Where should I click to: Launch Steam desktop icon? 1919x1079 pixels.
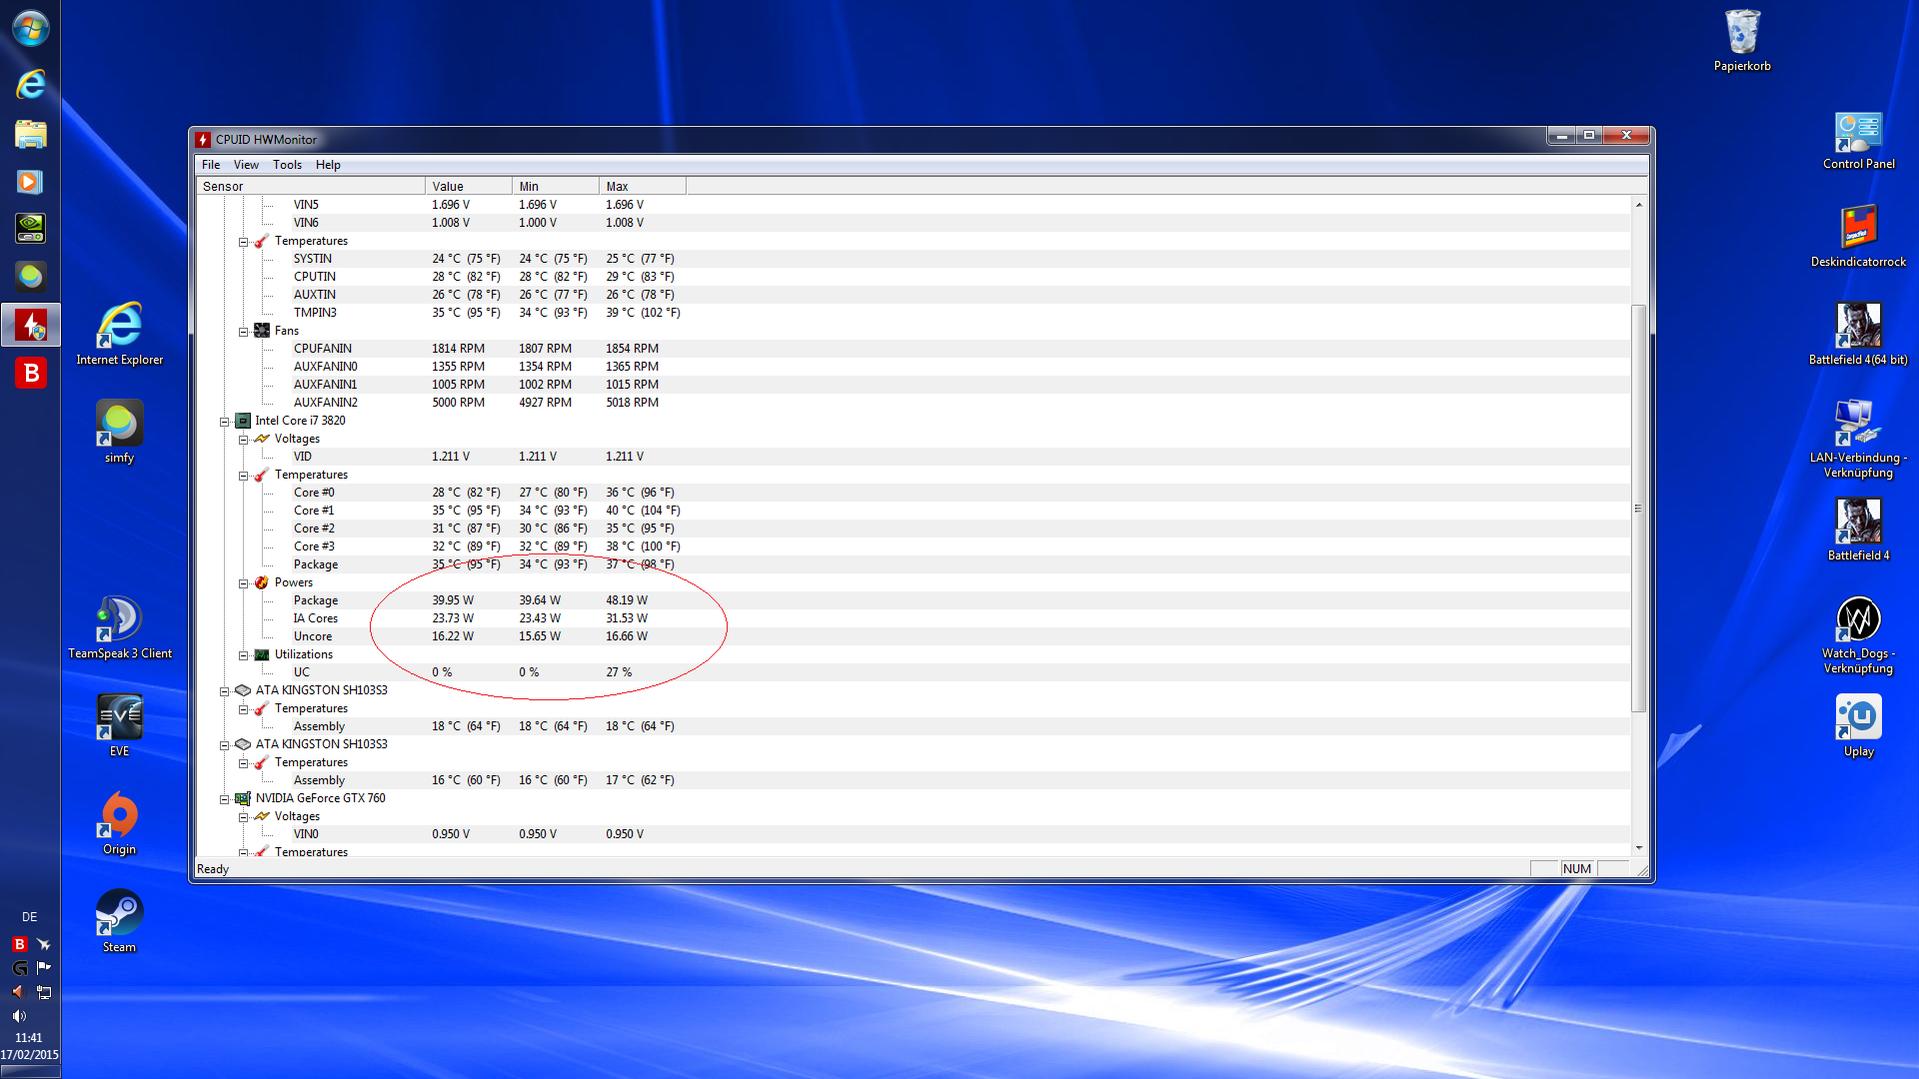119,921
